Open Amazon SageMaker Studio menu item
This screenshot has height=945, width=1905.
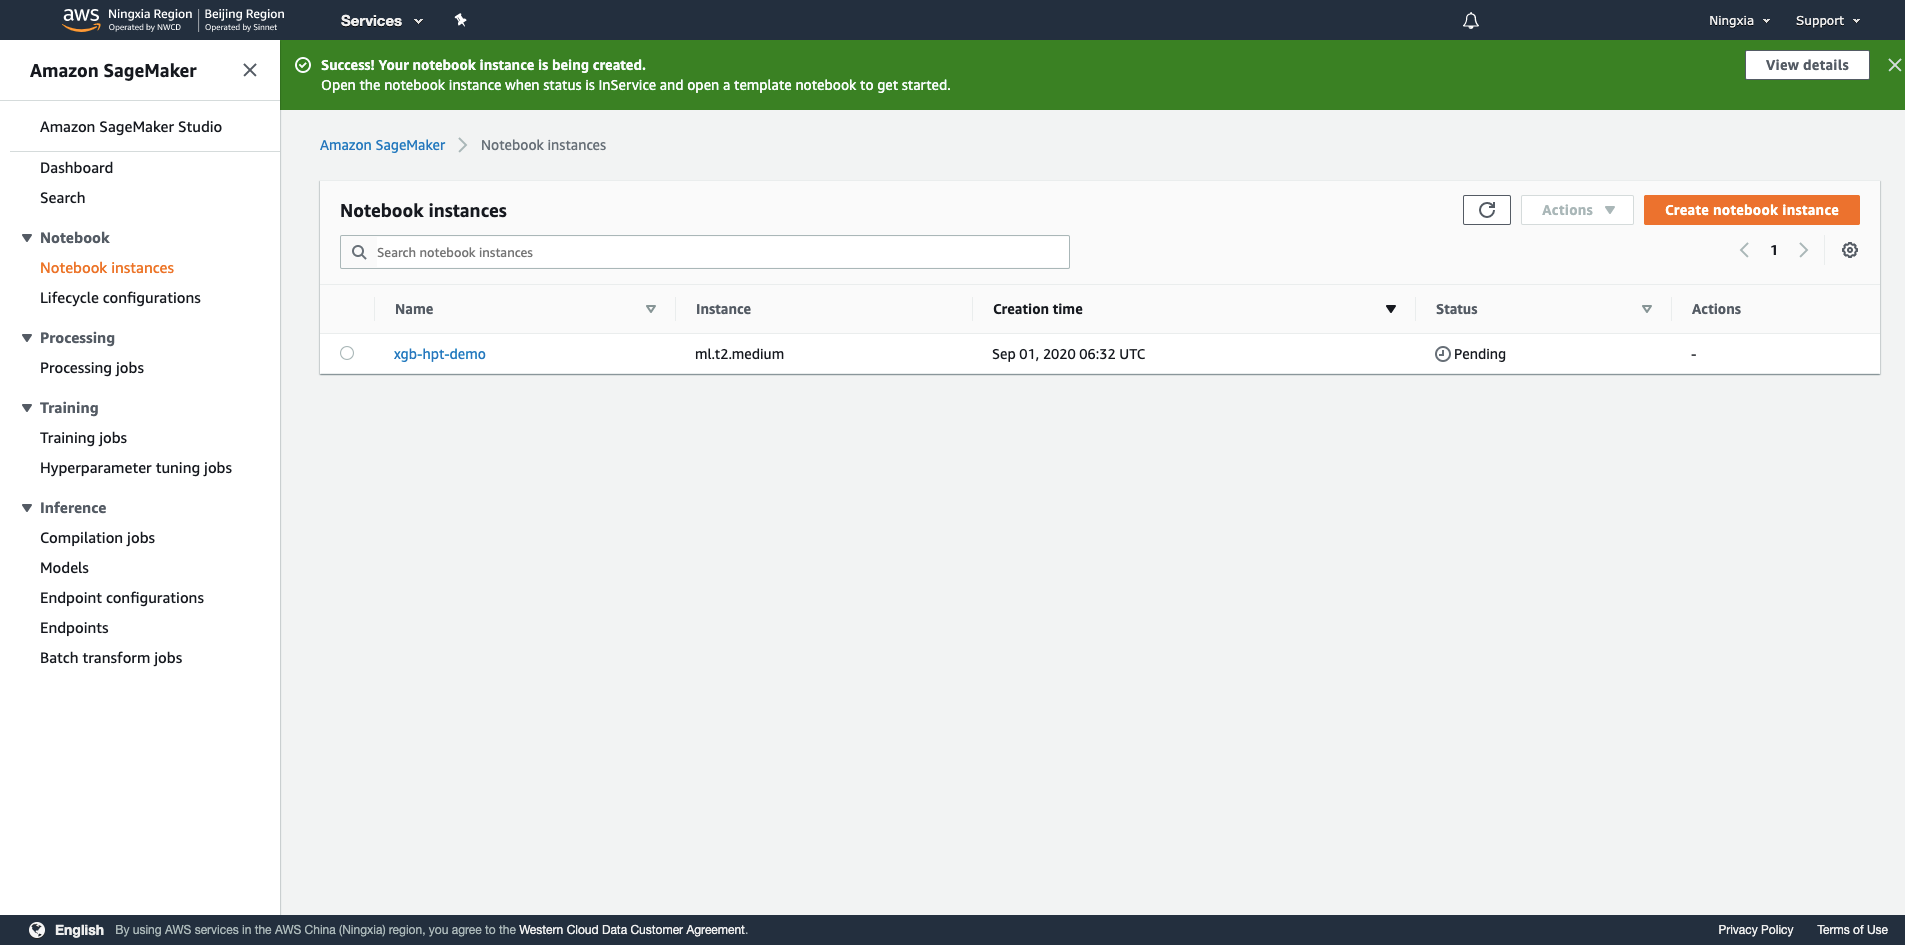pos(131,127)
